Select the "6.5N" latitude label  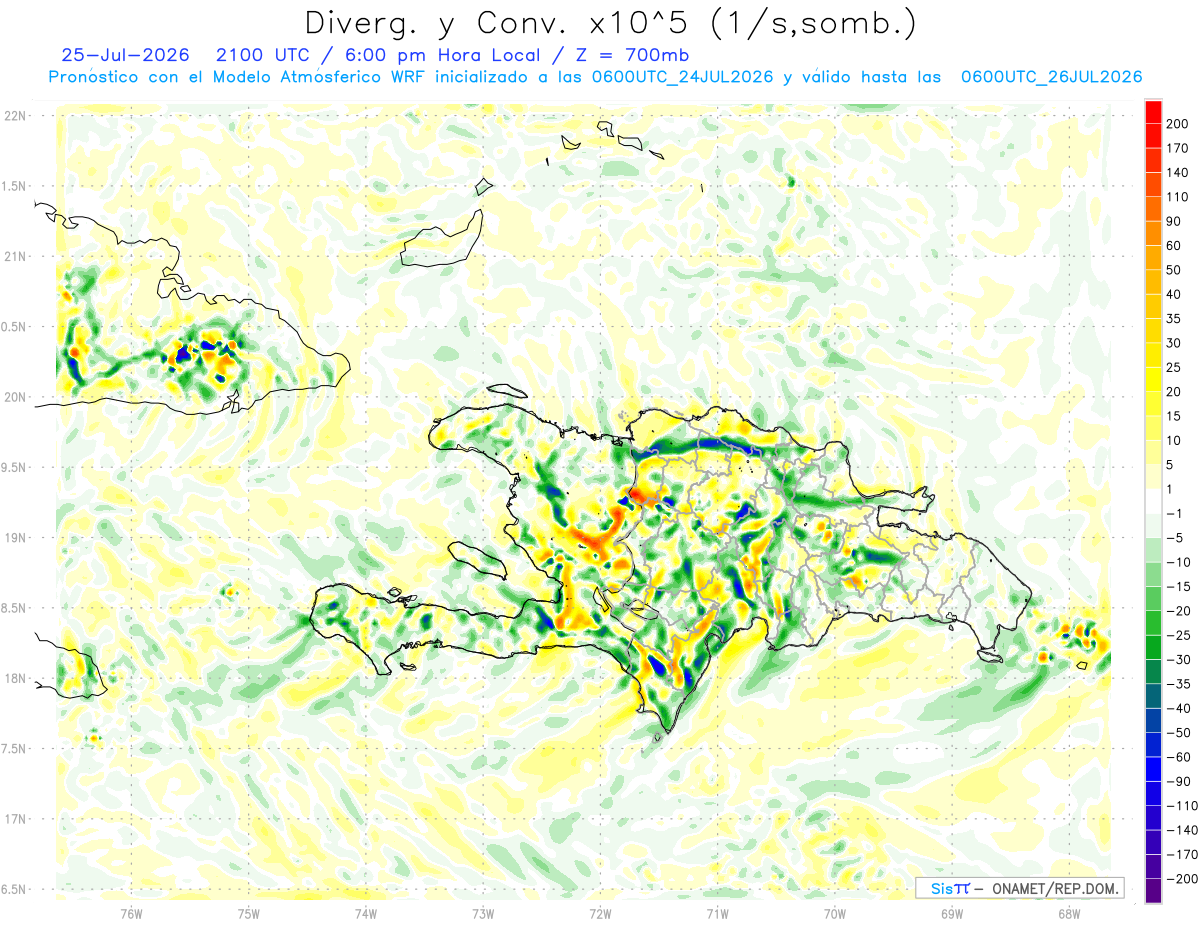pos(13,889)
